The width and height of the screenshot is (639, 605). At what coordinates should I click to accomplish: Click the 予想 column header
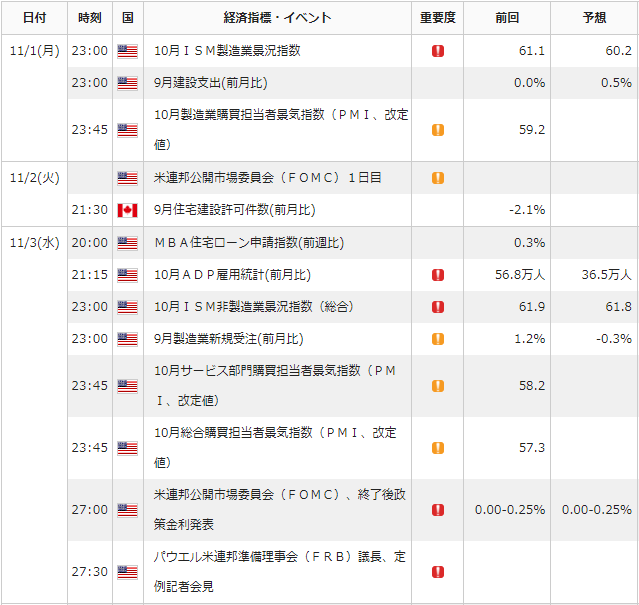[595, 18]
